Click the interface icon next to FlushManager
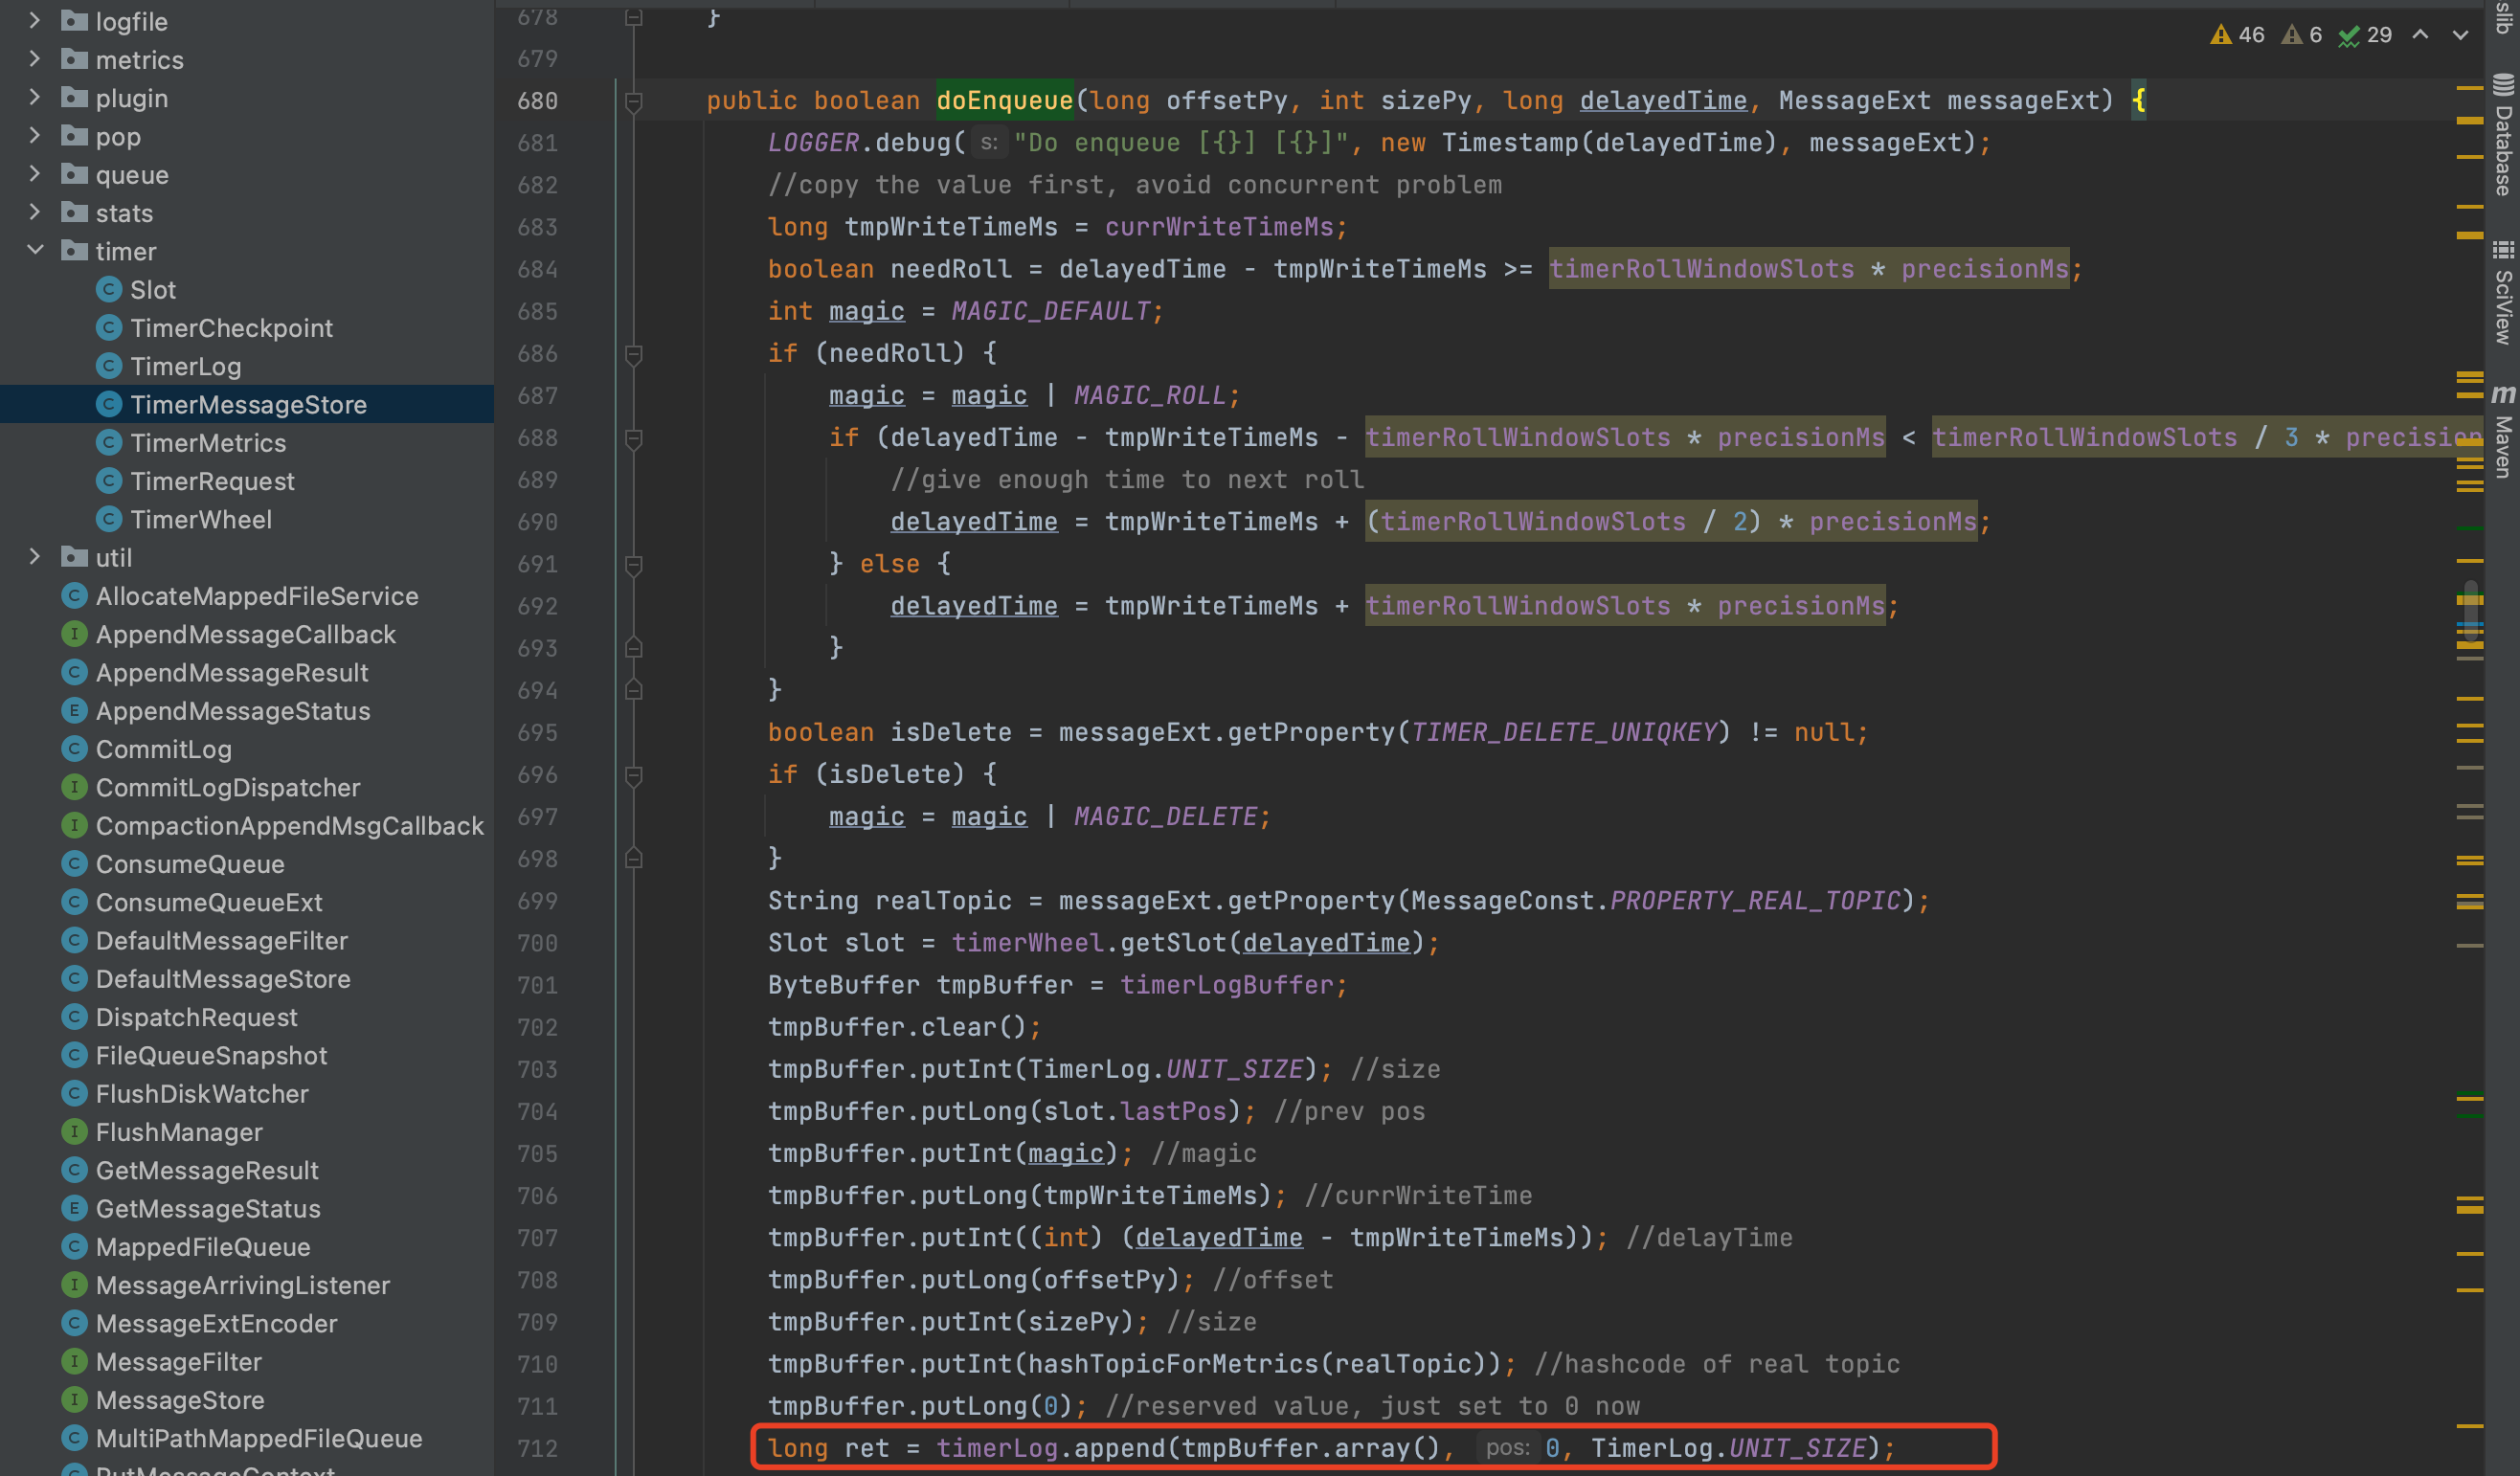Image resolution: width=2520 pixels, height=1476 pixels. pyautogui.click(x=75, y=1132)
